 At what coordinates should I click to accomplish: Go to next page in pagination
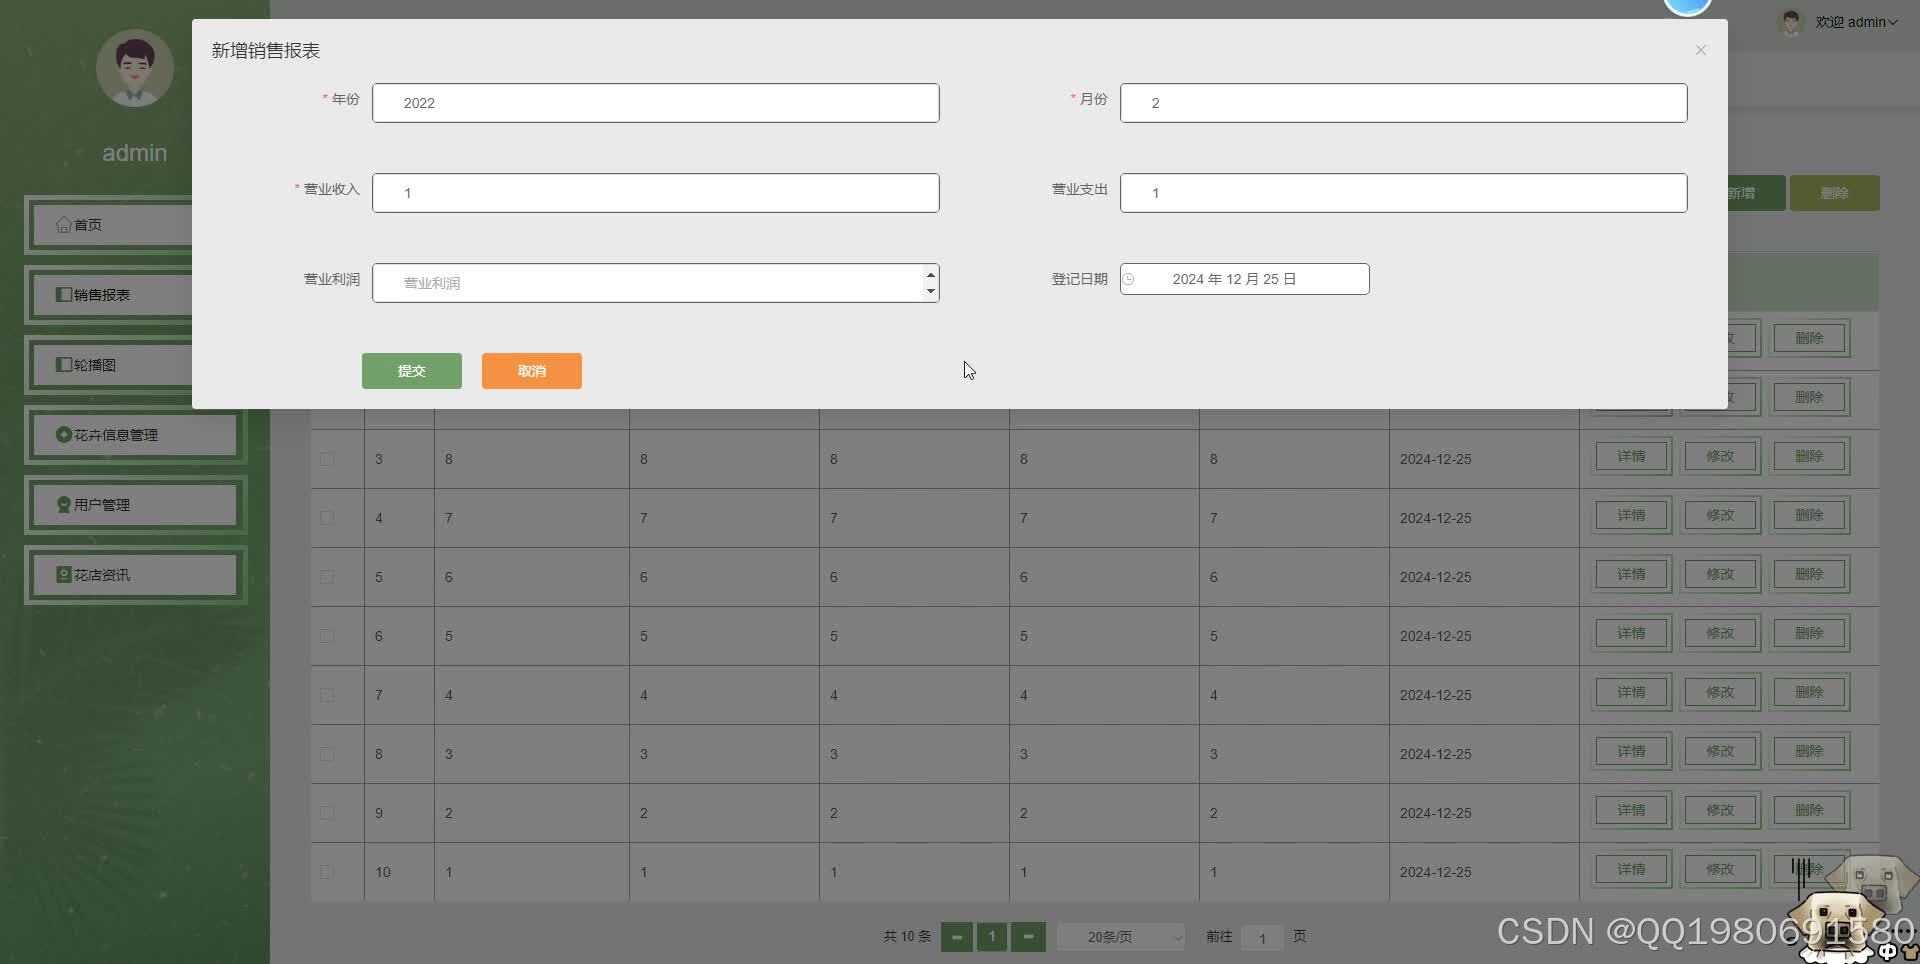[1028, 937]
